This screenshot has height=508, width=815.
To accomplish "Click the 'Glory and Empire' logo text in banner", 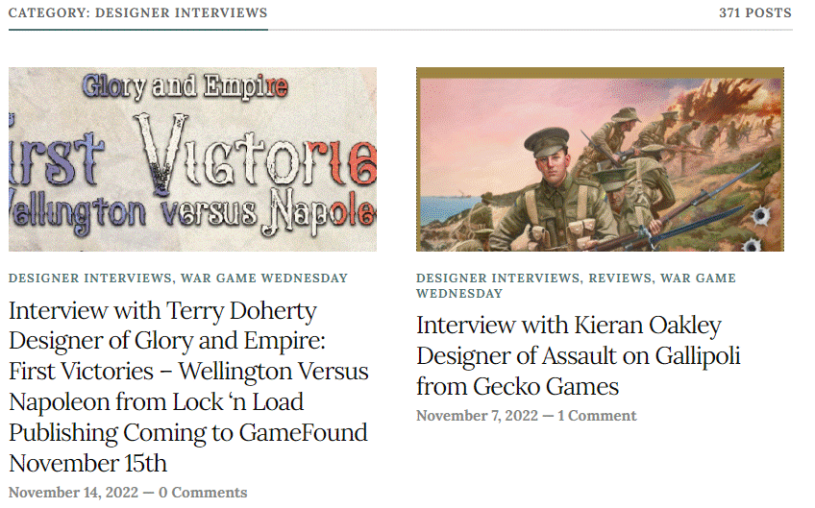I will [185, 86].
